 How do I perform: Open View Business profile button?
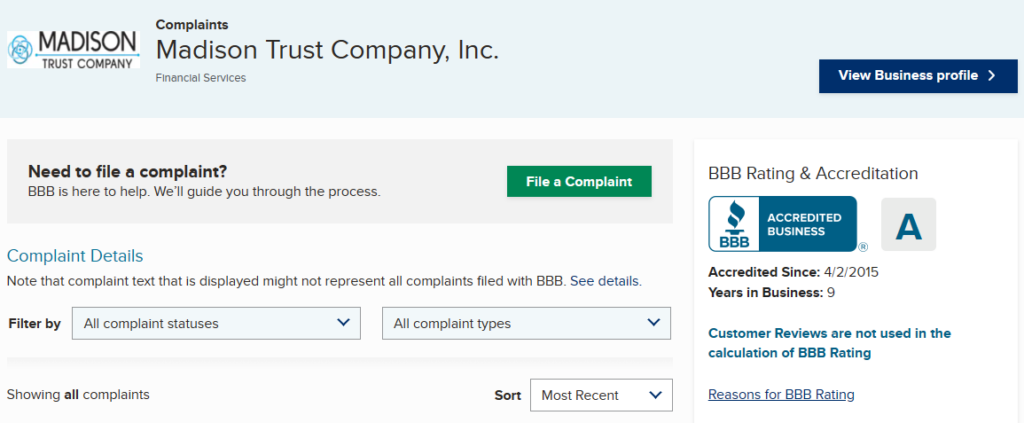[x=918, y=76]
